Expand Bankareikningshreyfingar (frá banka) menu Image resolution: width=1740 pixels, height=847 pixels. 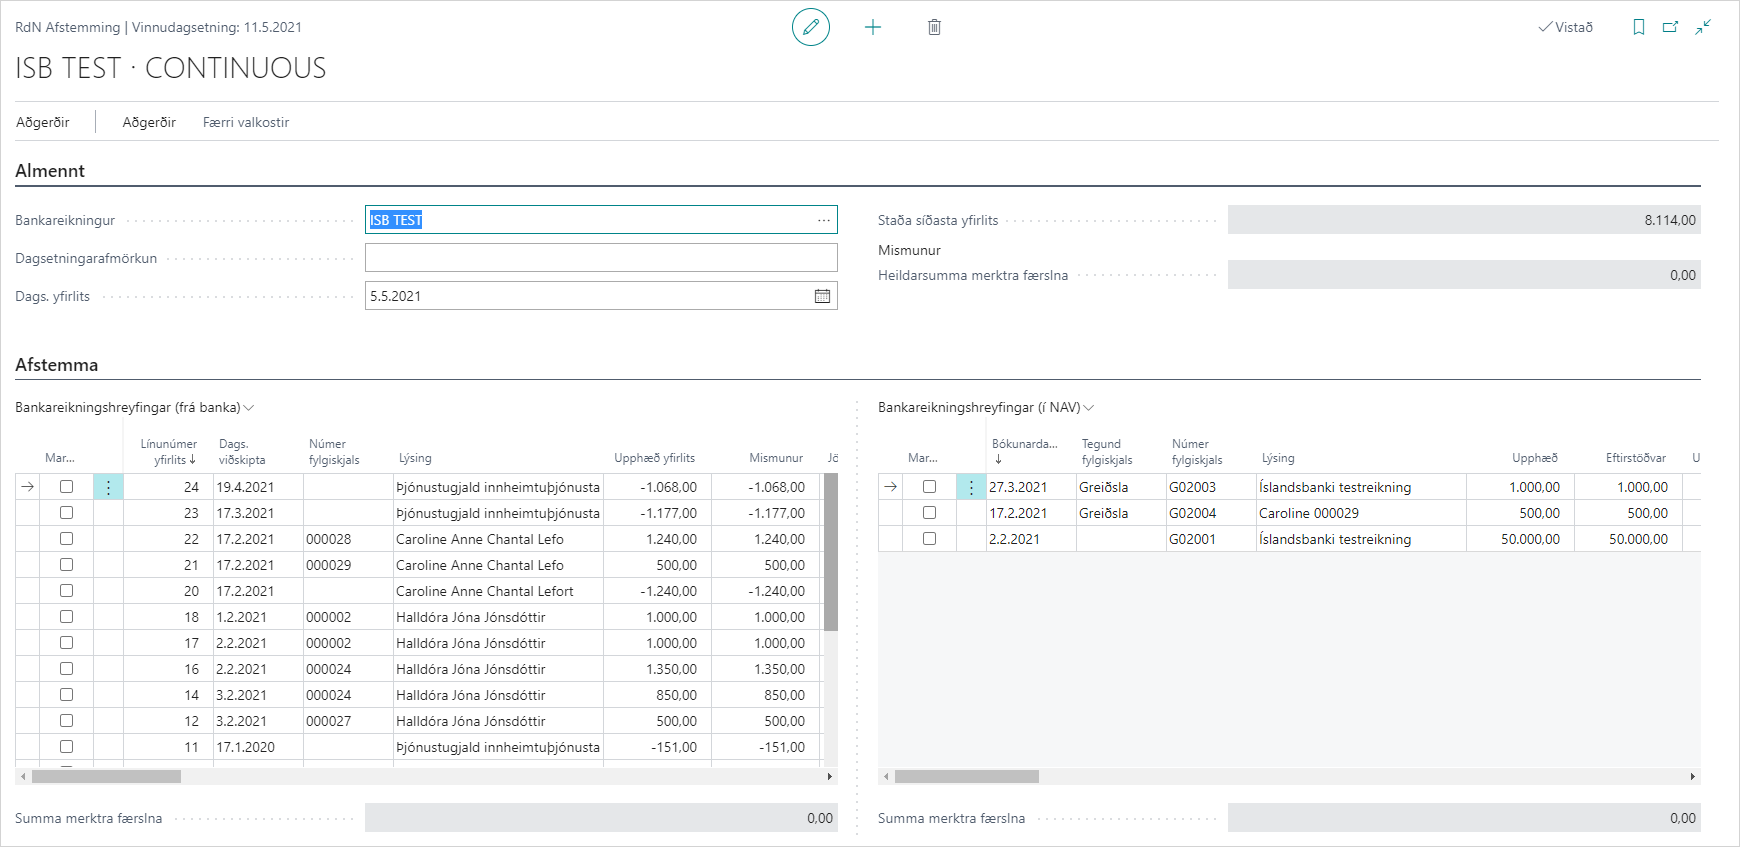[135, 407]
